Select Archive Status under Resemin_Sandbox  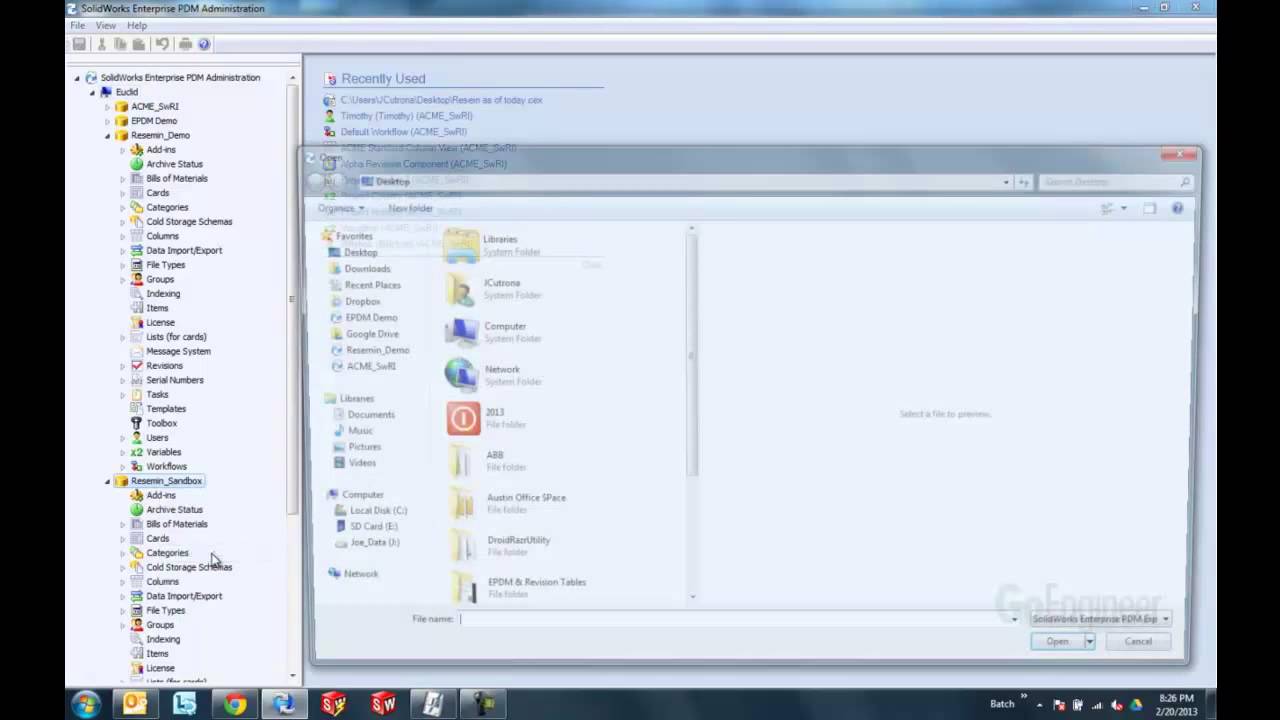click(174, 510)
